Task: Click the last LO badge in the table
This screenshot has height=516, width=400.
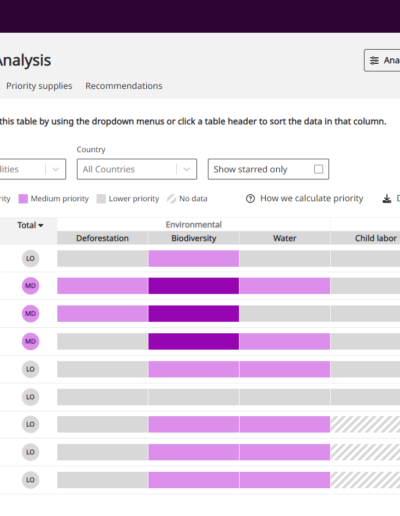Action: tap(30, 480)
